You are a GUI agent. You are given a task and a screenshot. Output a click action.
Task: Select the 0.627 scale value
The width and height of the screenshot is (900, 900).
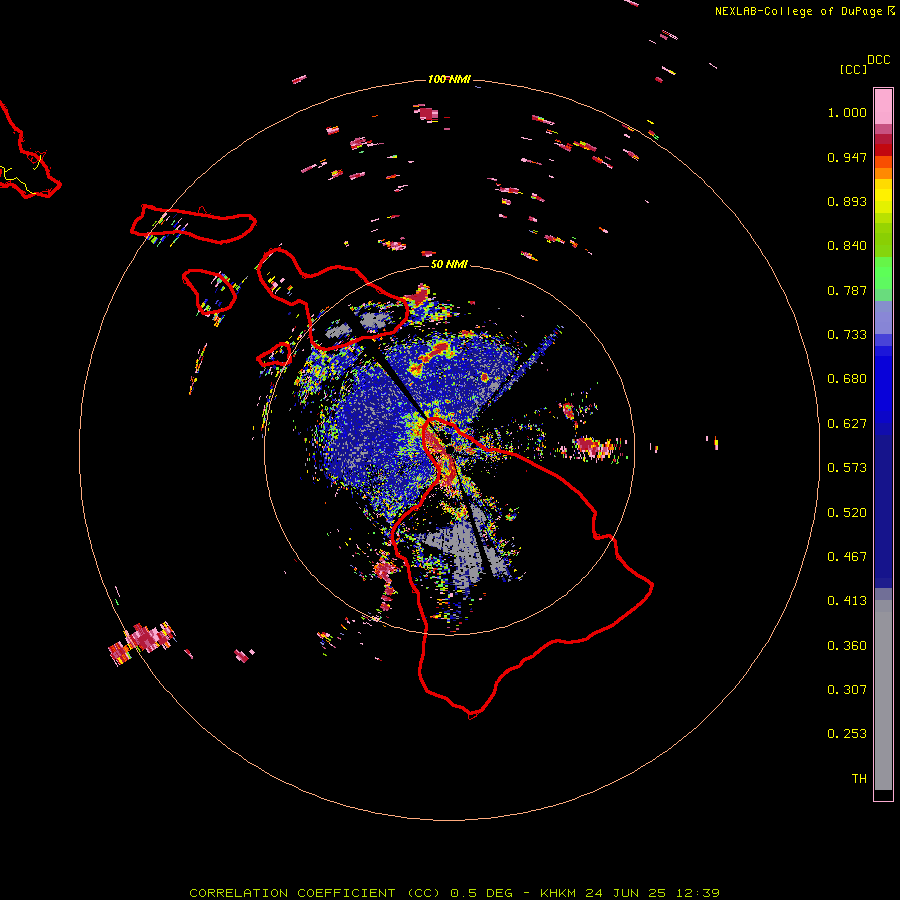pos(847,424)
